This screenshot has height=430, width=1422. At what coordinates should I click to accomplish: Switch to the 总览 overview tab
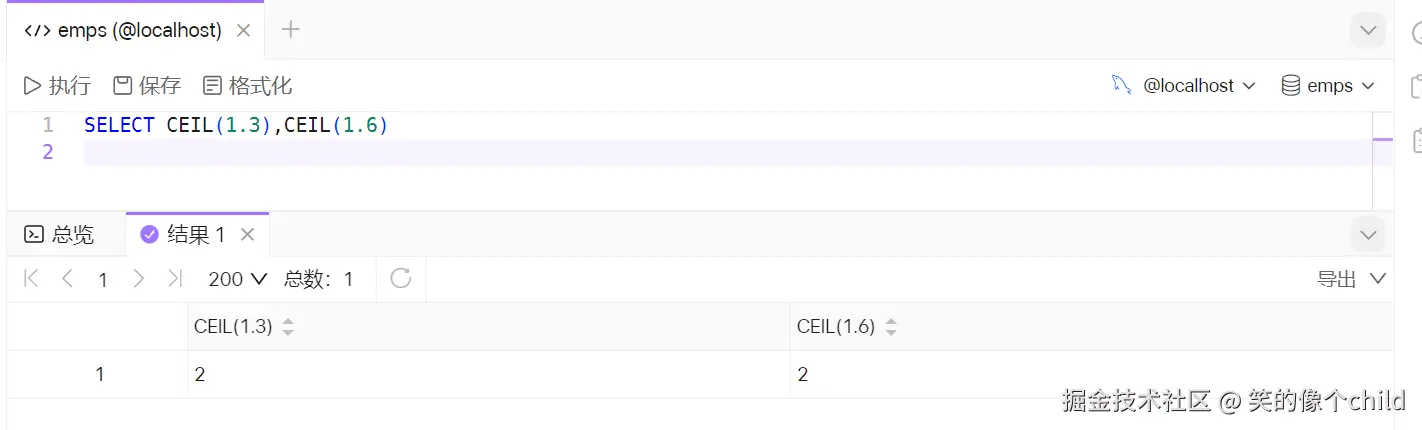coord(60,235)
